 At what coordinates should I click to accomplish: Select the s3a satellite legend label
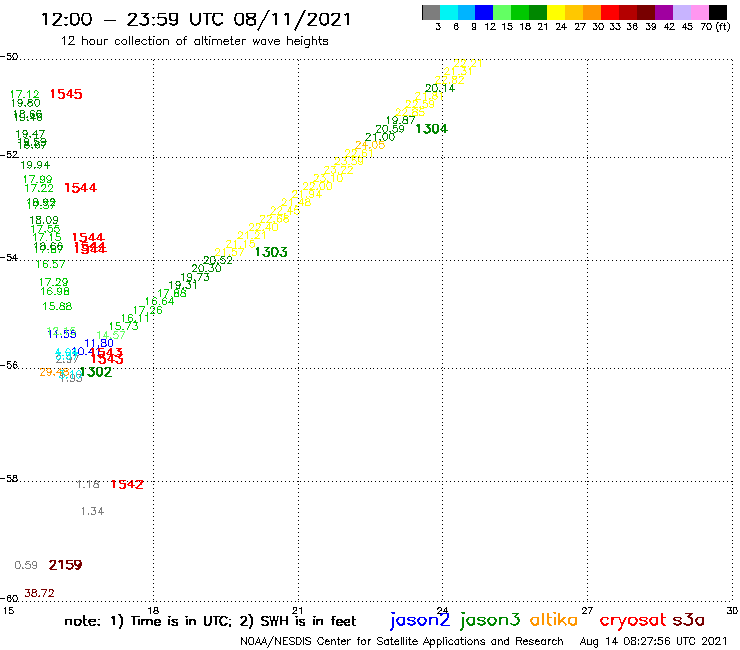(x=689, y=620)
